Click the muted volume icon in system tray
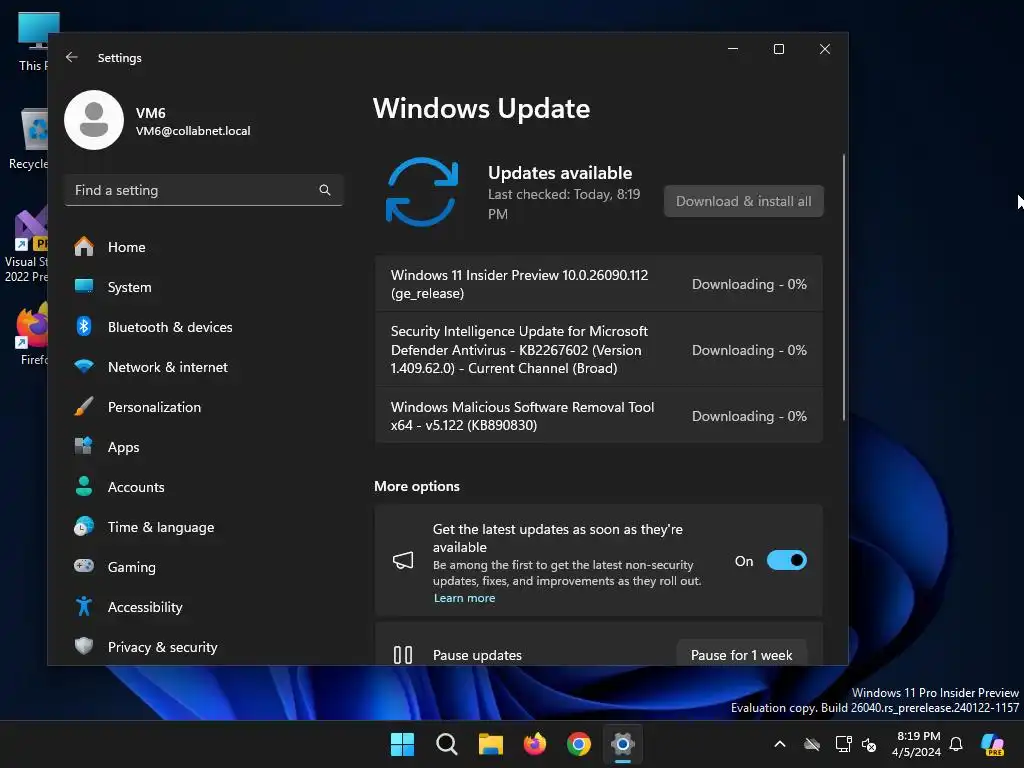1024x768 pixels. pyautogui.click(x=869, y=744)
